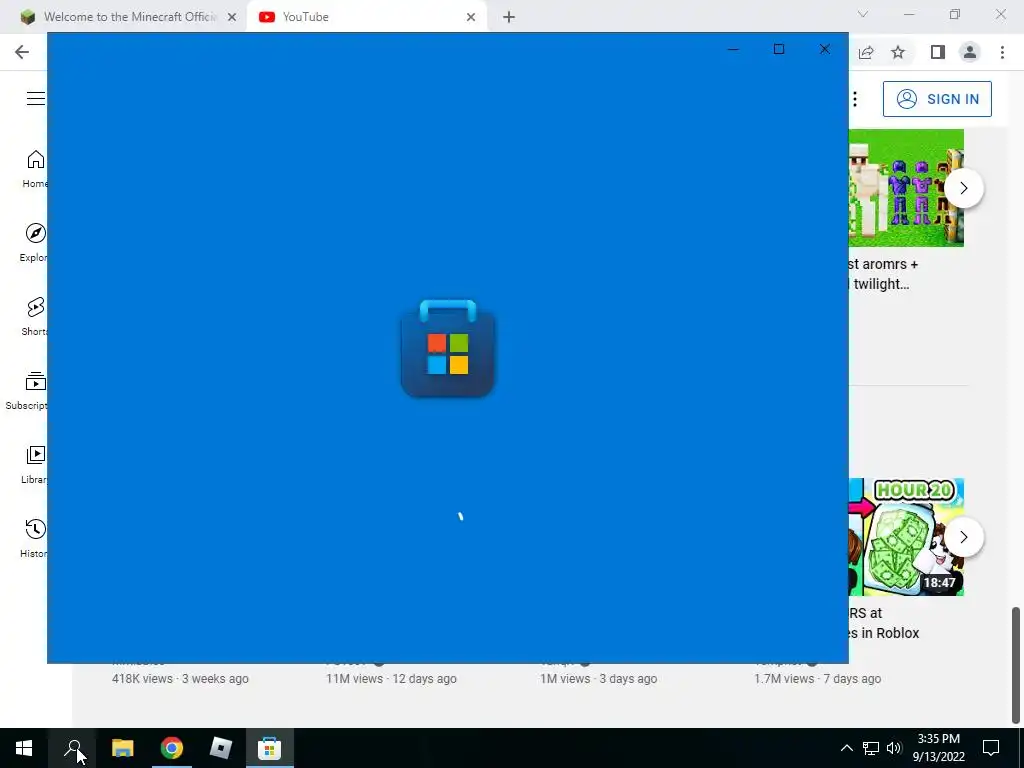Open the notification action center
The height and width of the screenshot is (768, 1024).
tap(991, 748)
